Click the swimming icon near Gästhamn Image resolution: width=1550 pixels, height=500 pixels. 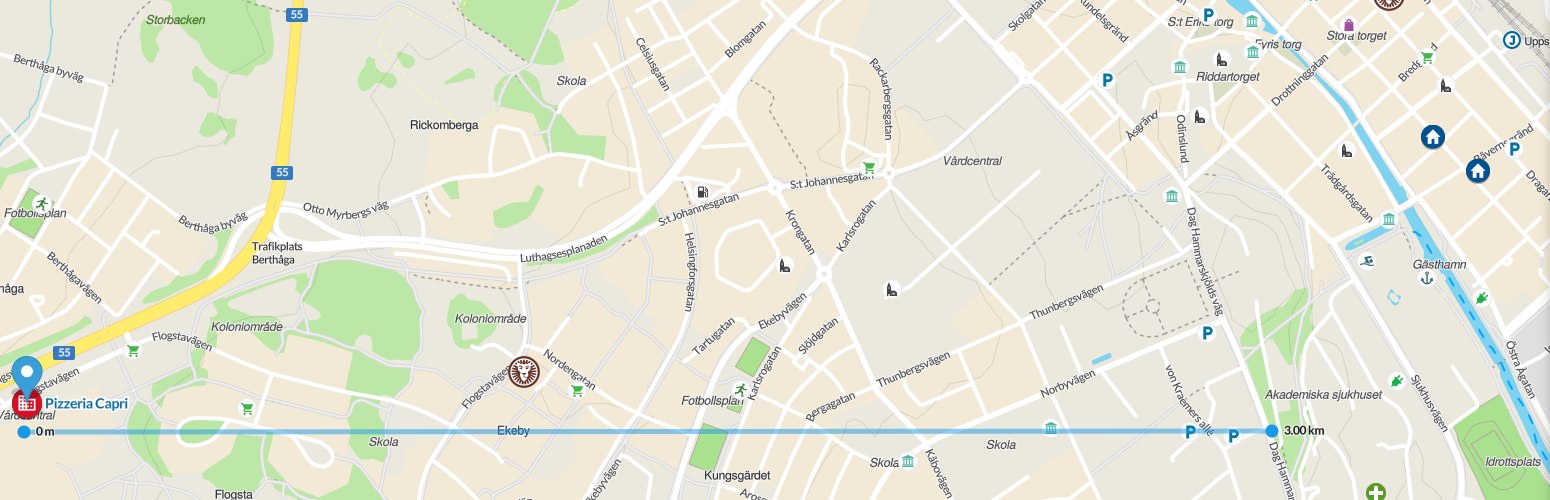coord(1367,262)
